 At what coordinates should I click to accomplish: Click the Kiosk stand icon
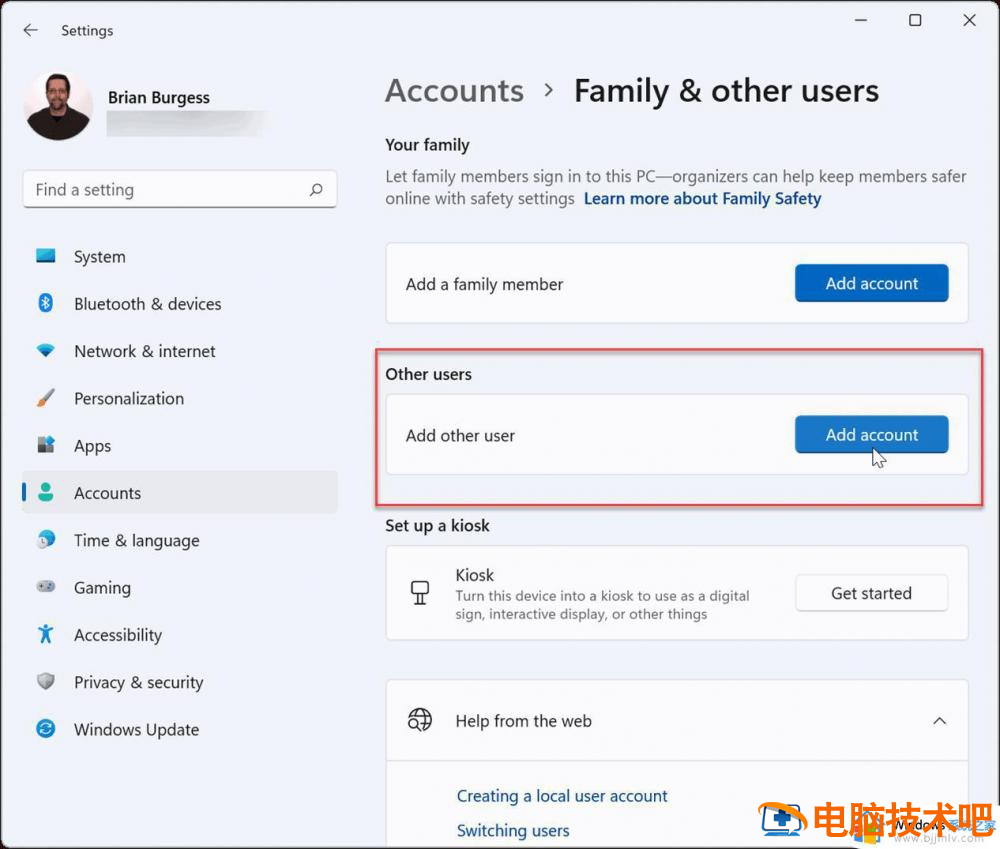(x=420, y=593)
